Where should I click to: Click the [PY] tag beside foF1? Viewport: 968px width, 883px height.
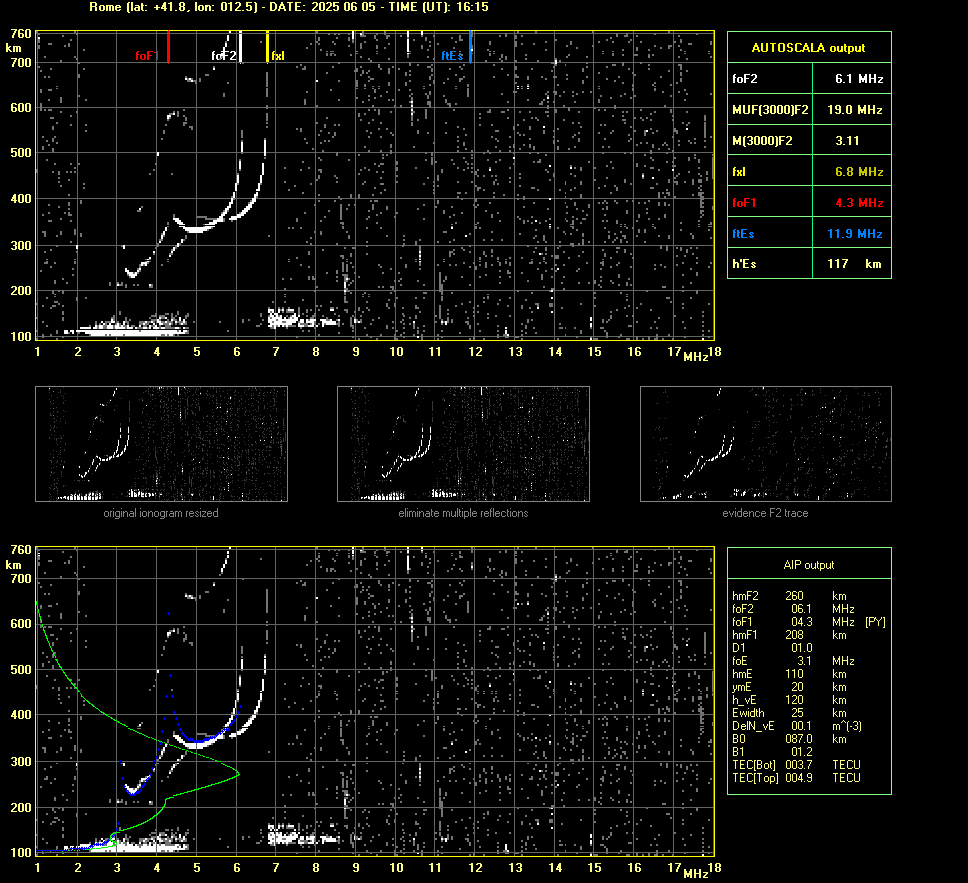pyautogui.click(x=875, y=622)
